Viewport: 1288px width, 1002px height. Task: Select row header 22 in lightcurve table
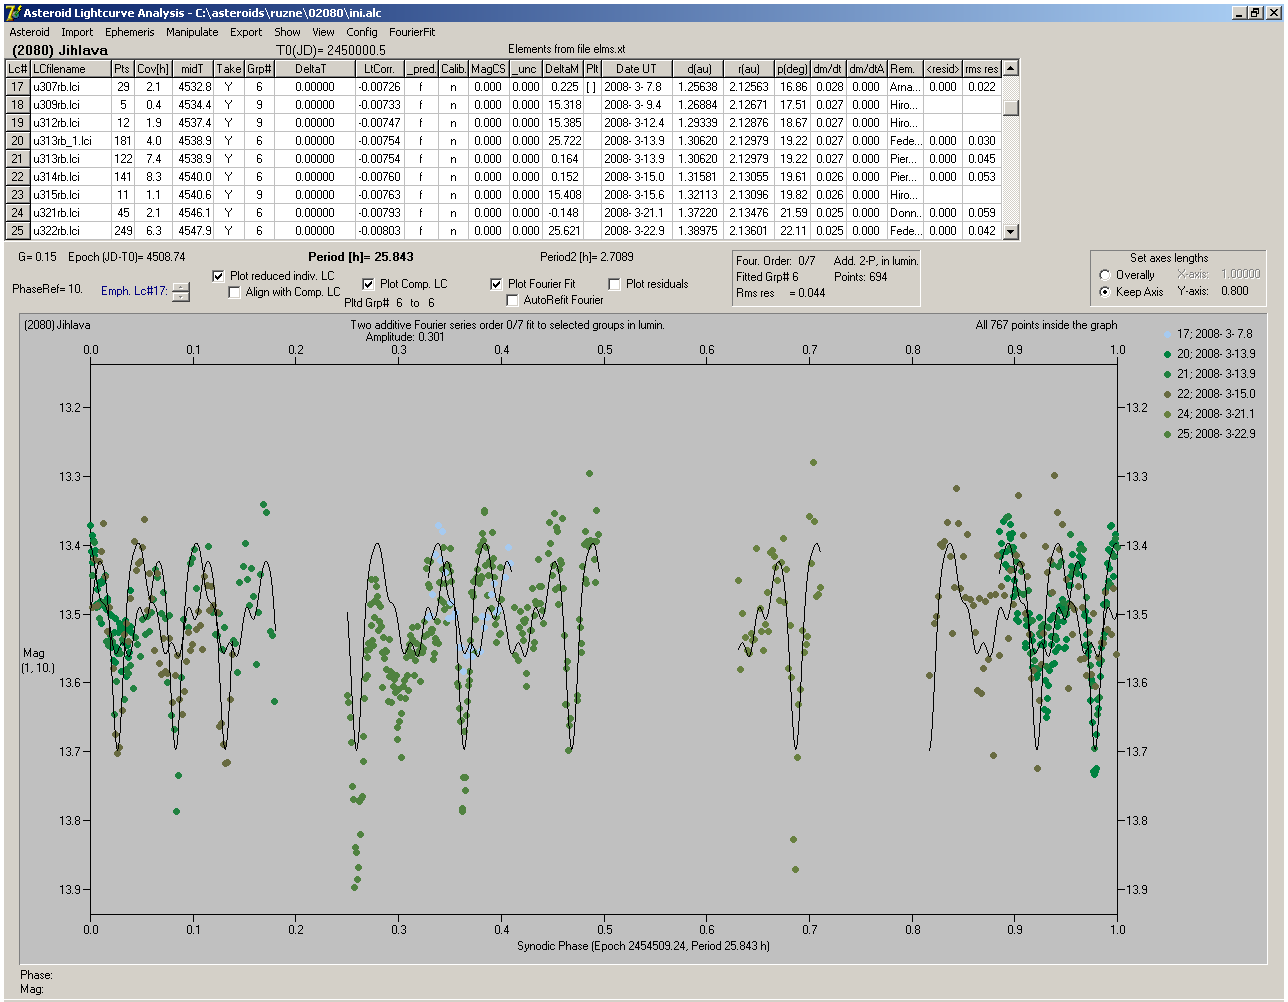[x=18, y=177]
